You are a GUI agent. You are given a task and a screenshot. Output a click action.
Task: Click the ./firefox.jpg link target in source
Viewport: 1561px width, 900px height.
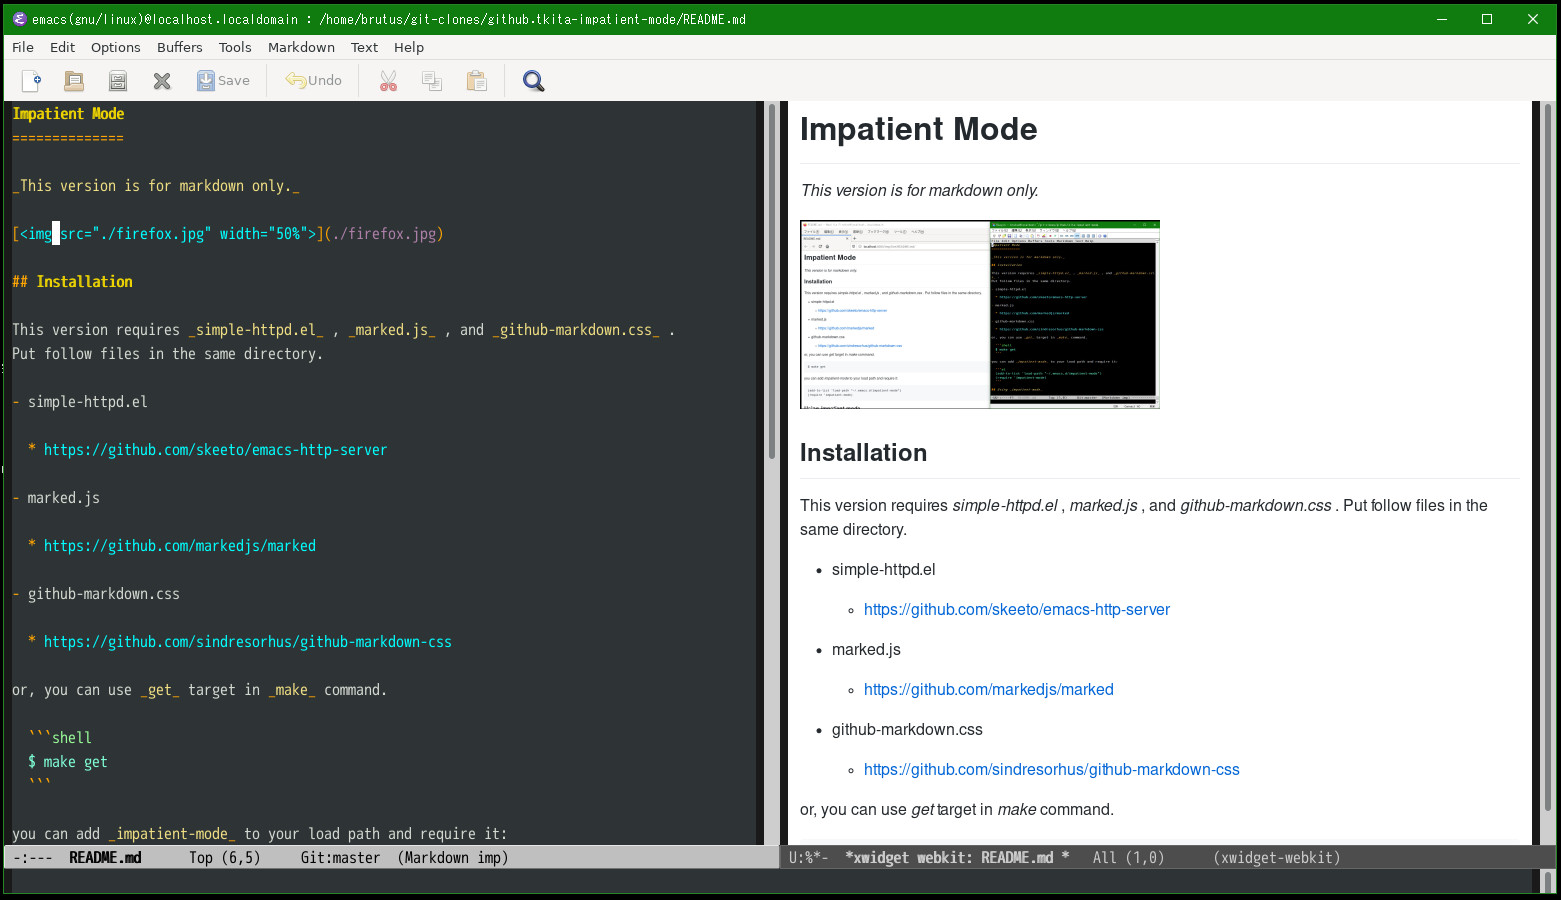(384, 234)
